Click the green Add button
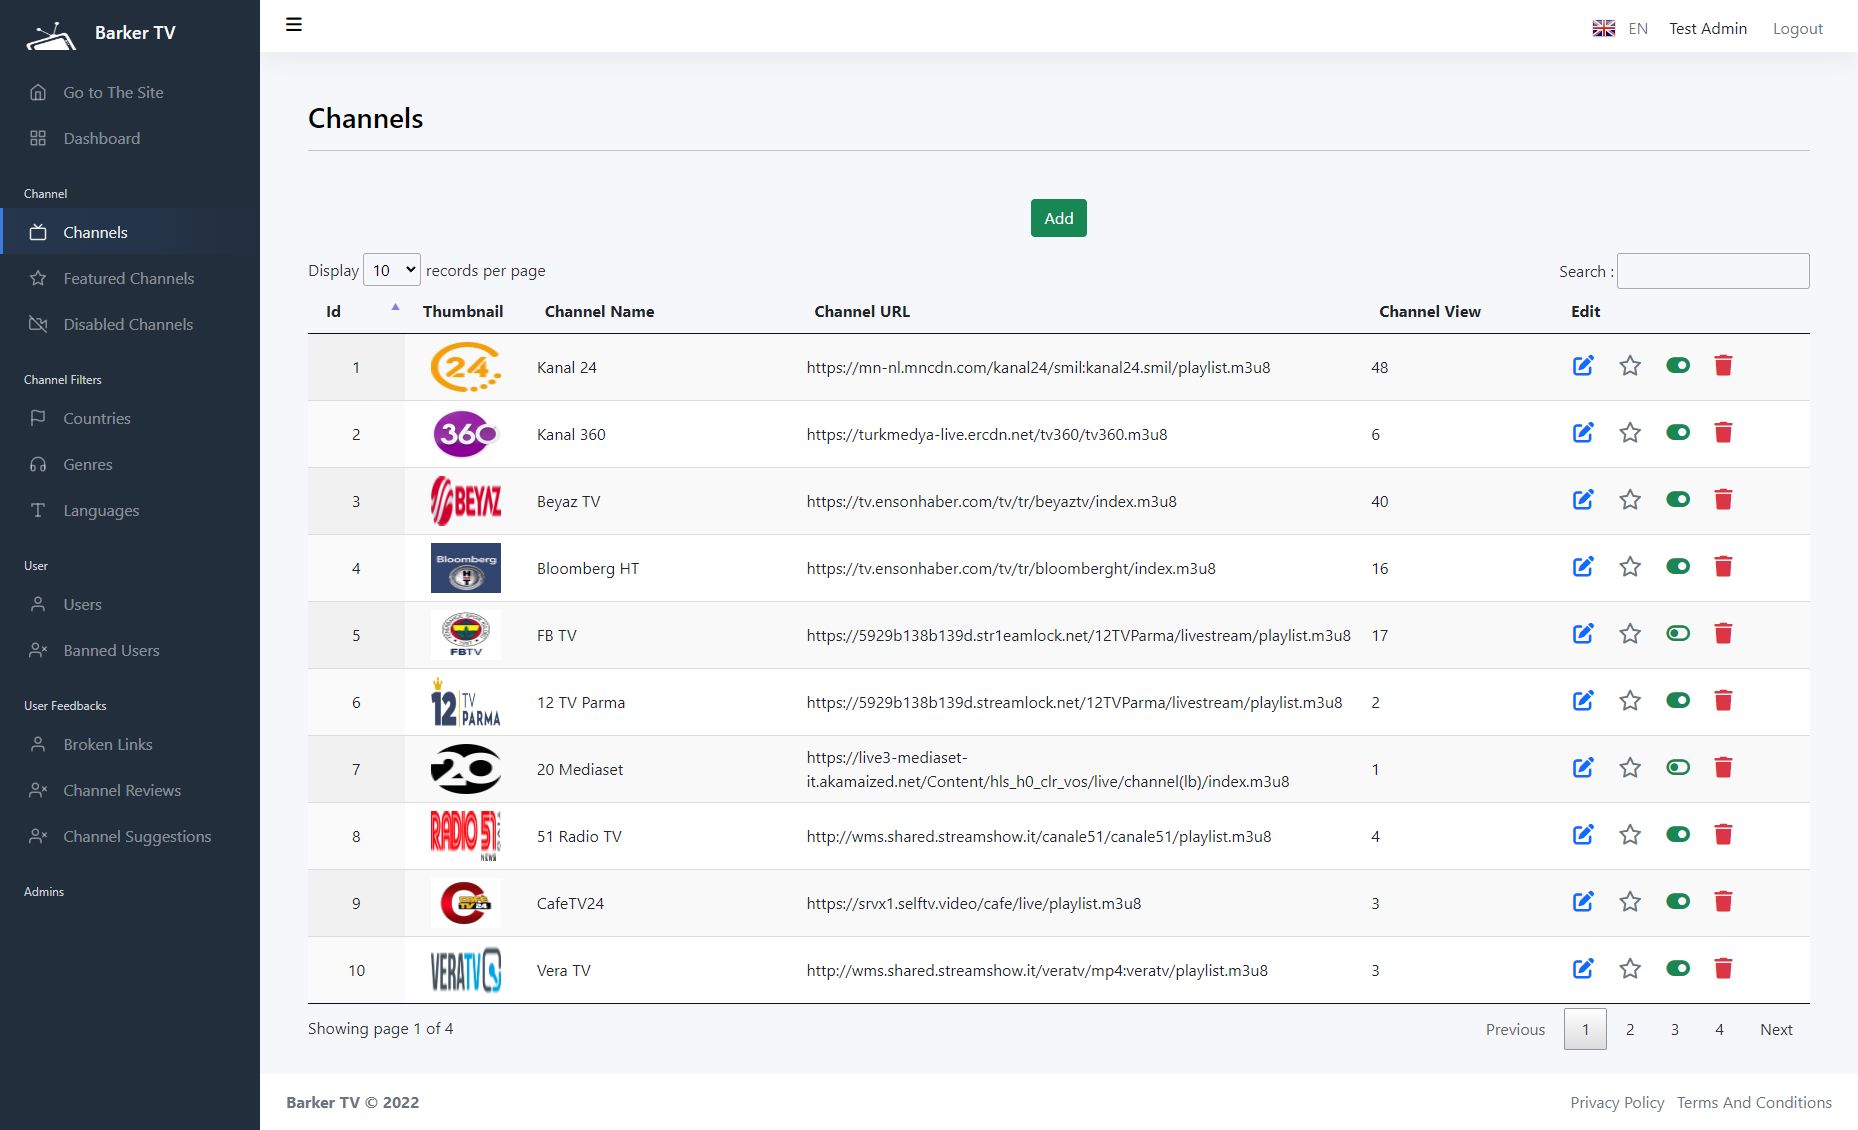The image size is (1858, 1130). coord(1058,219)
